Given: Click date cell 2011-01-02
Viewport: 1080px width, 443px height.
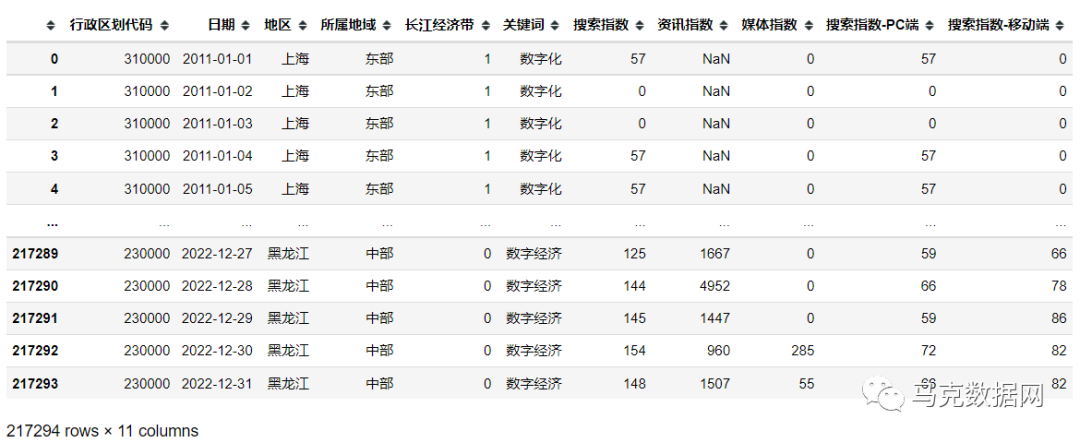Looking at the screenshot, I should 218,92.
